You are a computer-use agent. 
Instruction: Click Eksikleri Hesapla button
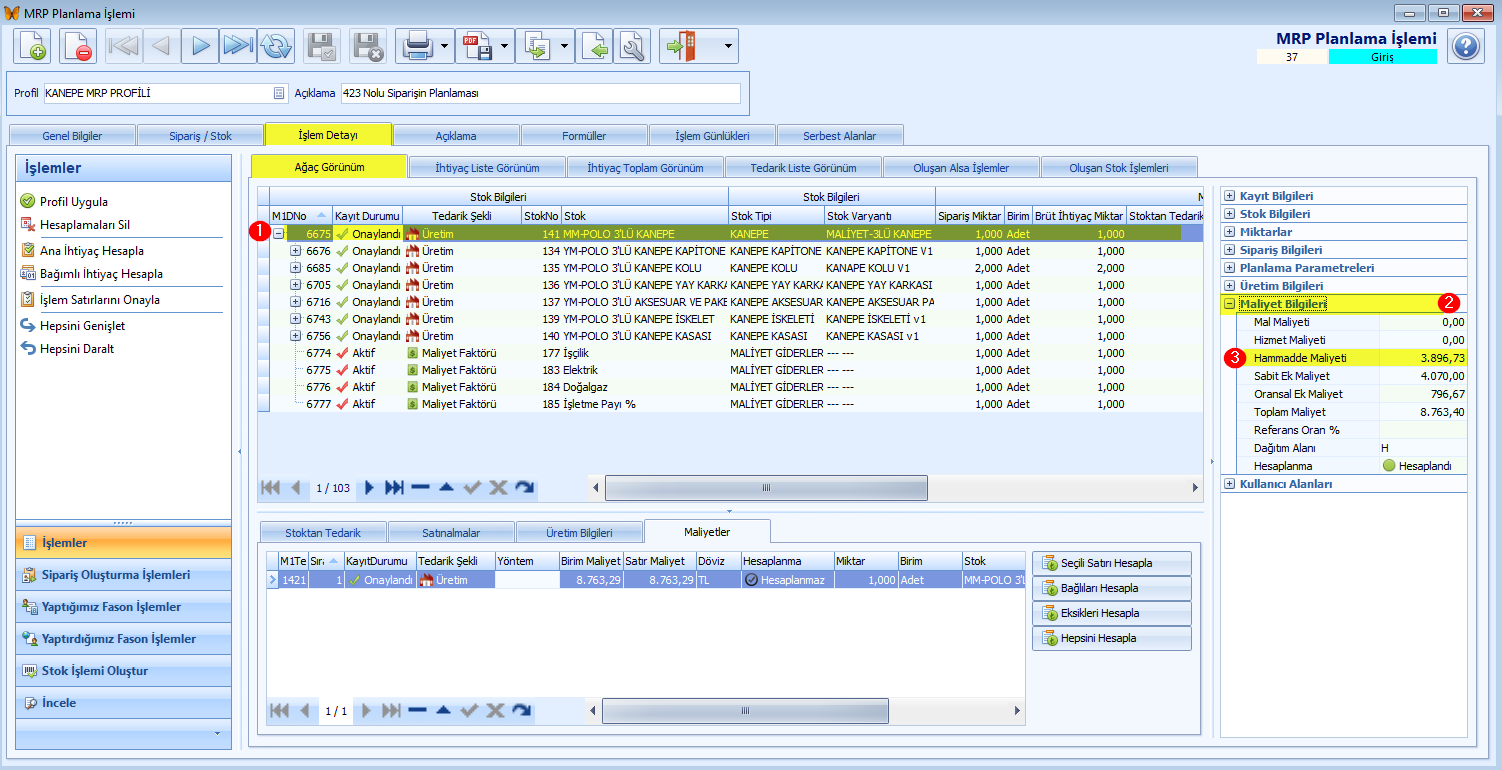[1112, 613]
